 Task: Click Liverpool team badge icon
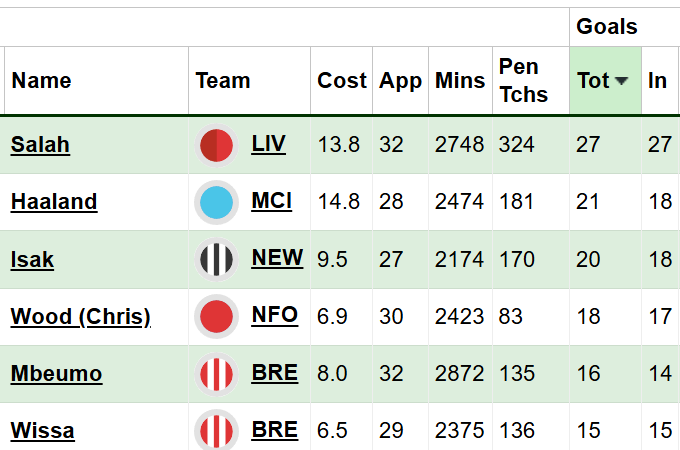click(216, 145)
